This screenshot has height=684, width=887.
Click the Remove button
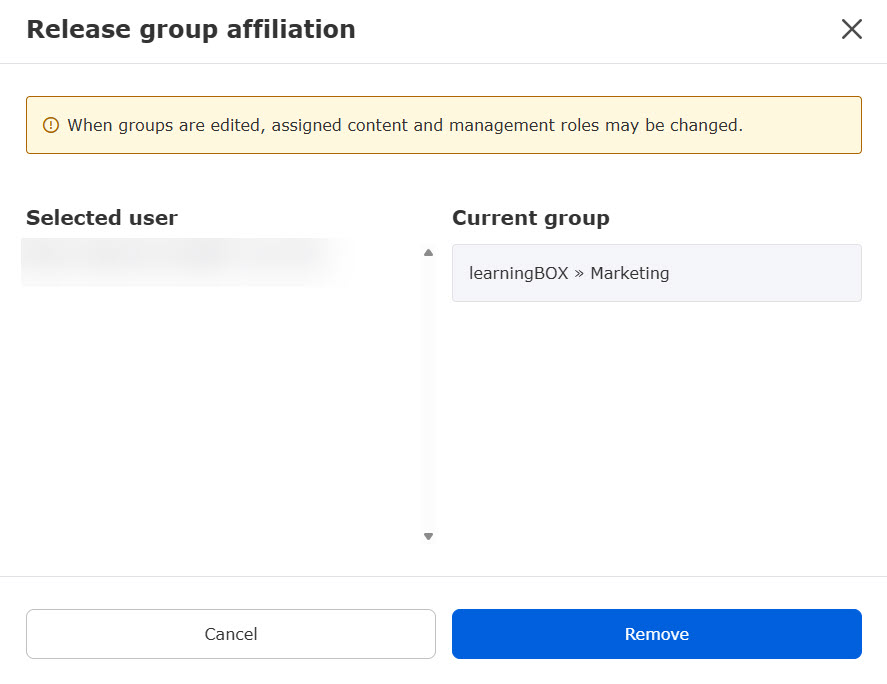656,634
